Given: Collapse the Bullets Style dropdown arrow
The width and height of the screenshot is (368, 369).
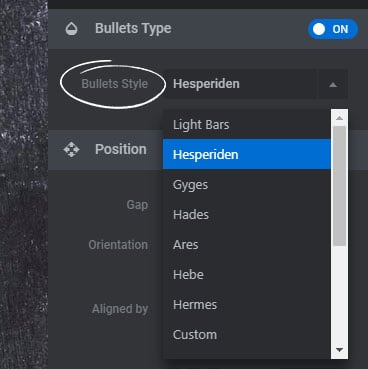Looking at the screenshot, I should 333,84.
